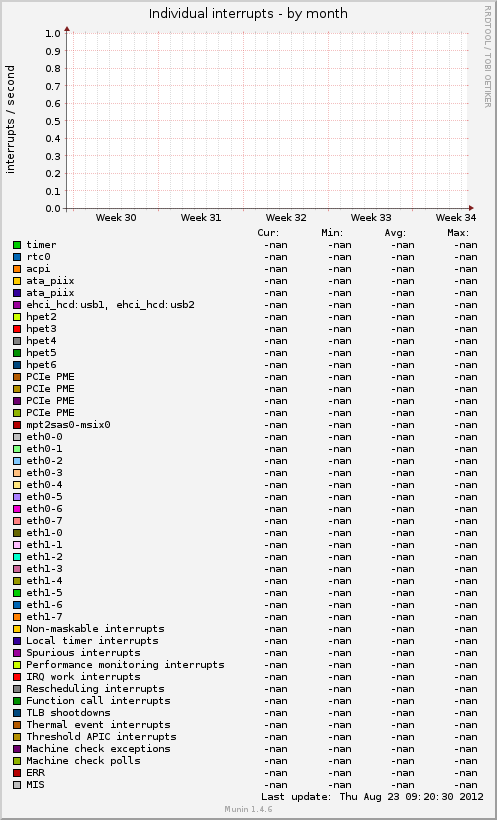Click the orange acpi legend swatch
Image resolution: width=497 pixels, height=820 pixels.
click(17, 269)
